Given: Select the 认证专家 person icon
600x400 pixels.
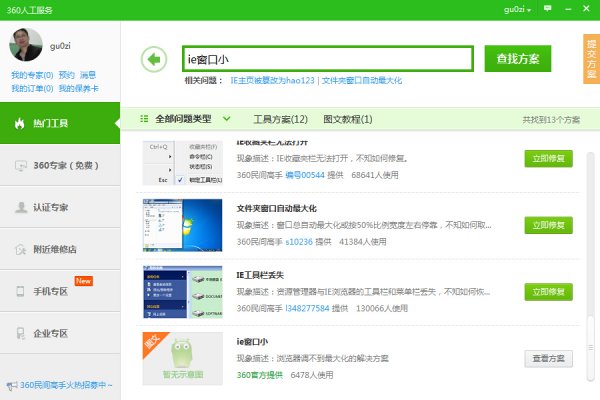Looking at the screenshot, I should point(19,207).
